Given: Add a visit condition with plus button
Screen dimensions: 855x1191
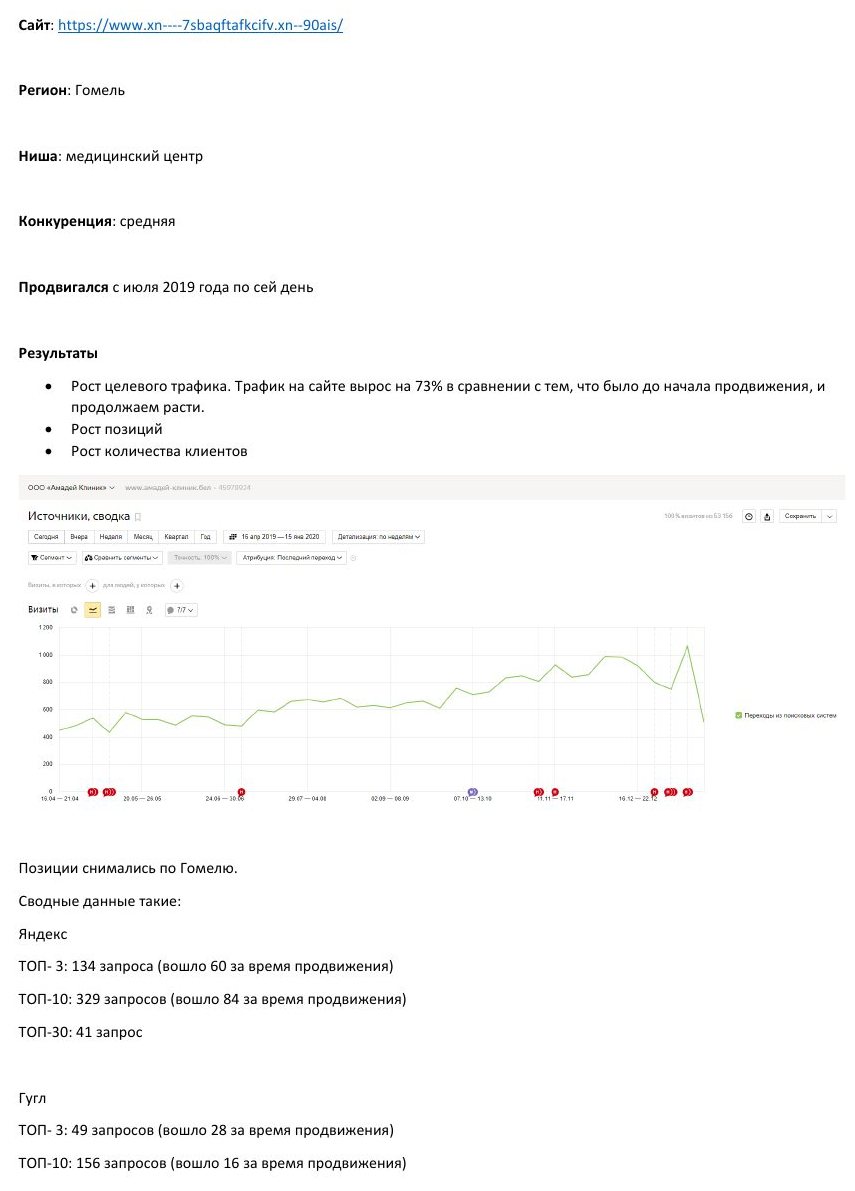Looking at the screenshot, I should pyautogui.click(x=93, y=586).
